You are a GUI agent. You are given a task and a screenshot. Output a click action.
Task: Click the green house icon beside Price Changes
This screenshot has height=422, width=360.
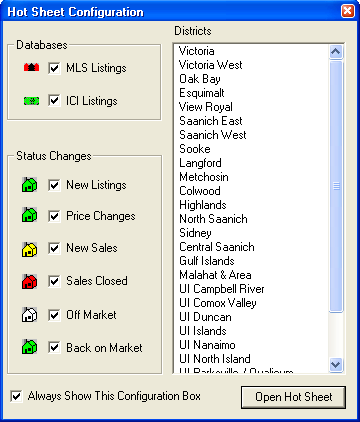29,215
